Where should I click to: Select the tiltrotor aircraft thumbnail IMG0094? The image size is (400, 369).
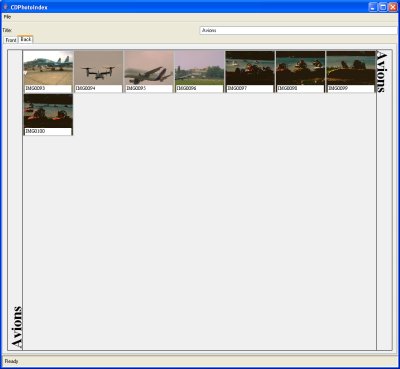pos(99,68)
